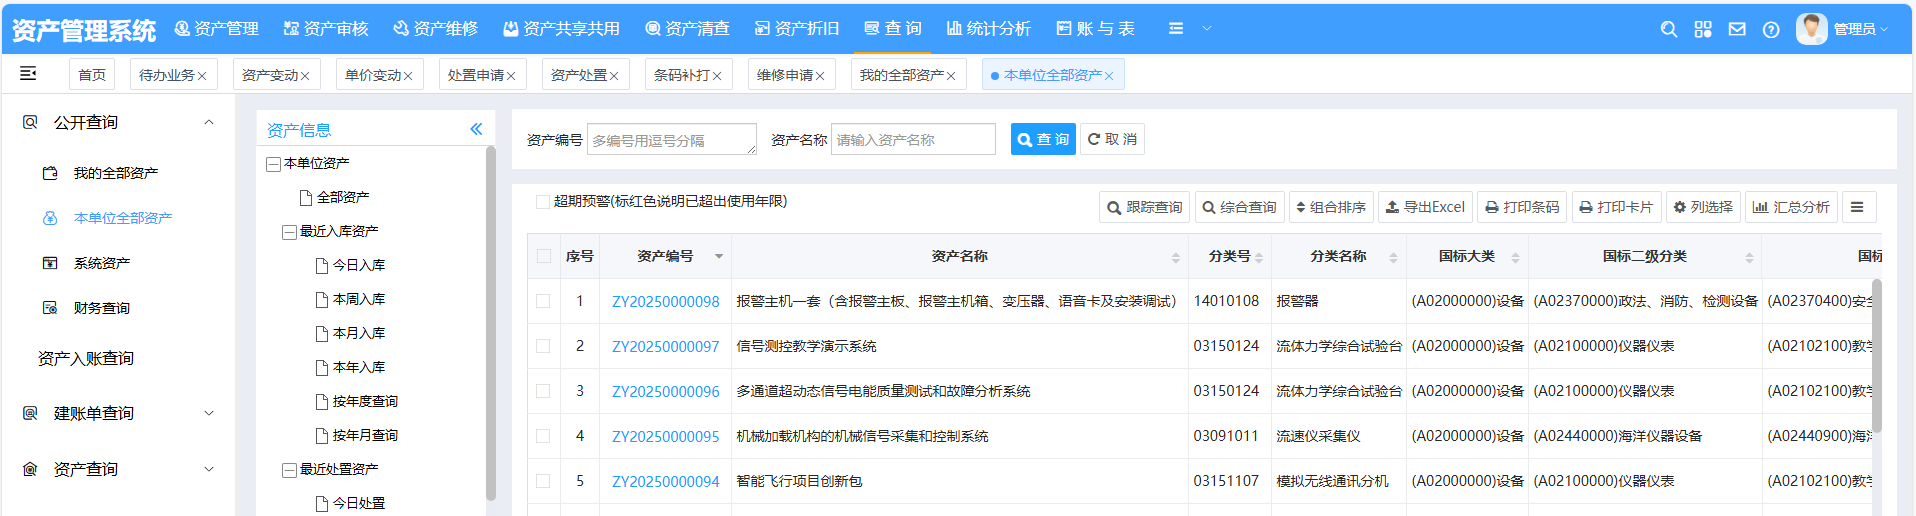Open asset link ZY20250000096
Screen dimensions: 1916x516
click(x=665, y=392)
